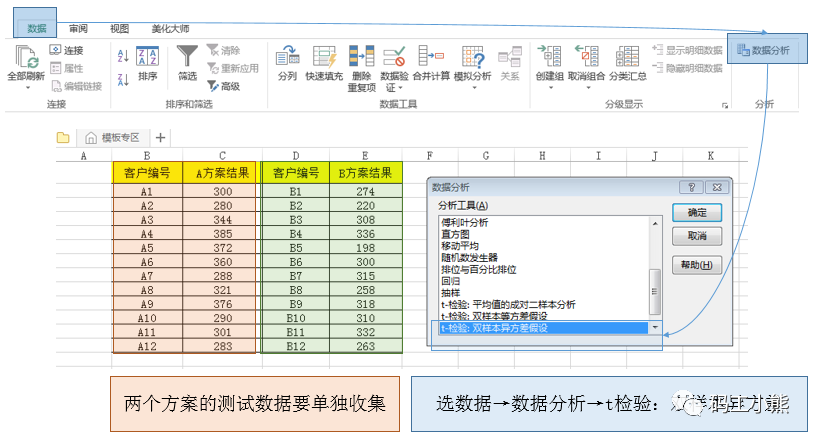Click 显示明细数据 show detail
Screen dimensions: 816x440
click(687, 50)
